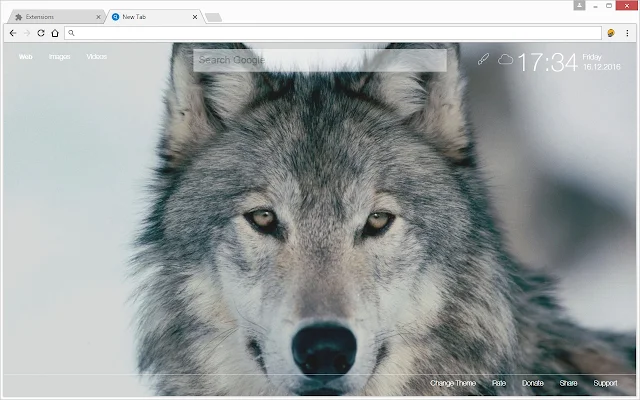Viewport: 640px width, 400px height.
Task: Click the pen customize icon
Action: pyautogui.click(x=483, y=60)
